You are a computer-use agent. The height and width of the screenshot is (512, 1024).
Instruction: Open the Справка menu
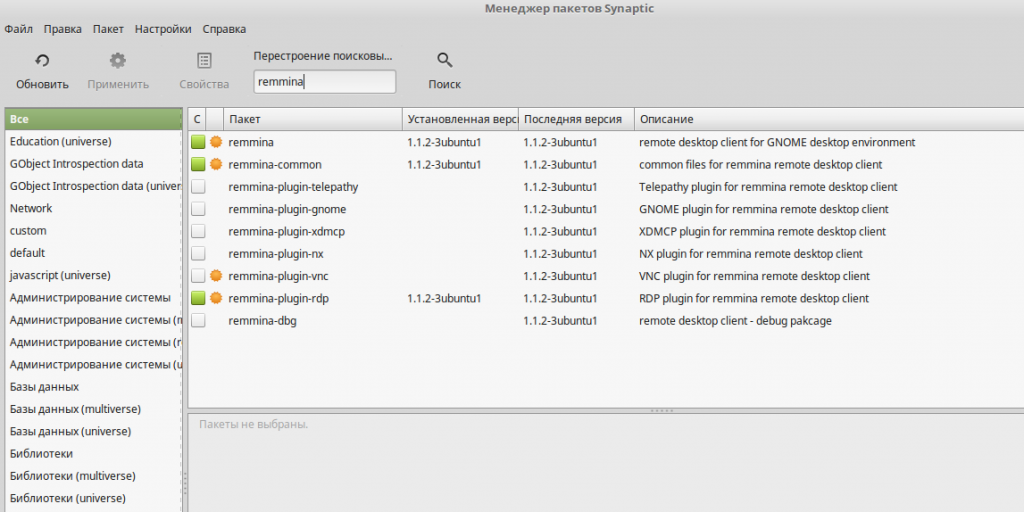(224, 29)
